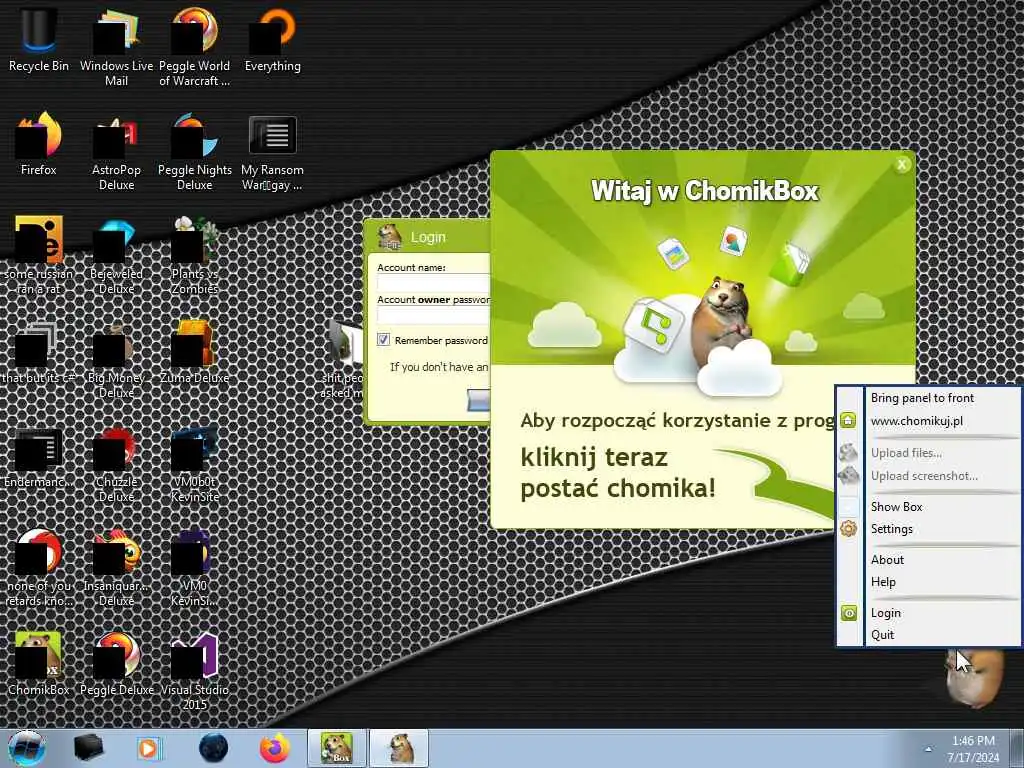Select the 'that but its c#' desktop icon
1024x768 pixels.
click(x=39, y=353)
